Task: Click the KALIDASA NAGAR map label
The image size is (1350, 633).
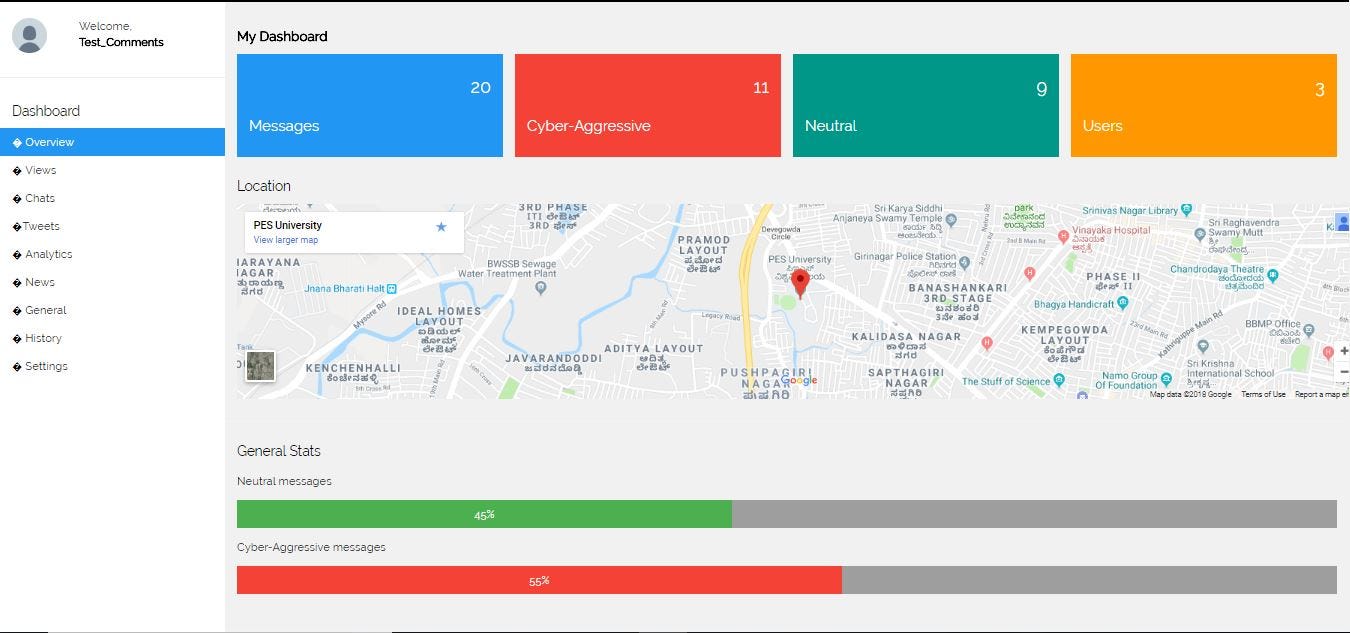Action: click(906, 338)
